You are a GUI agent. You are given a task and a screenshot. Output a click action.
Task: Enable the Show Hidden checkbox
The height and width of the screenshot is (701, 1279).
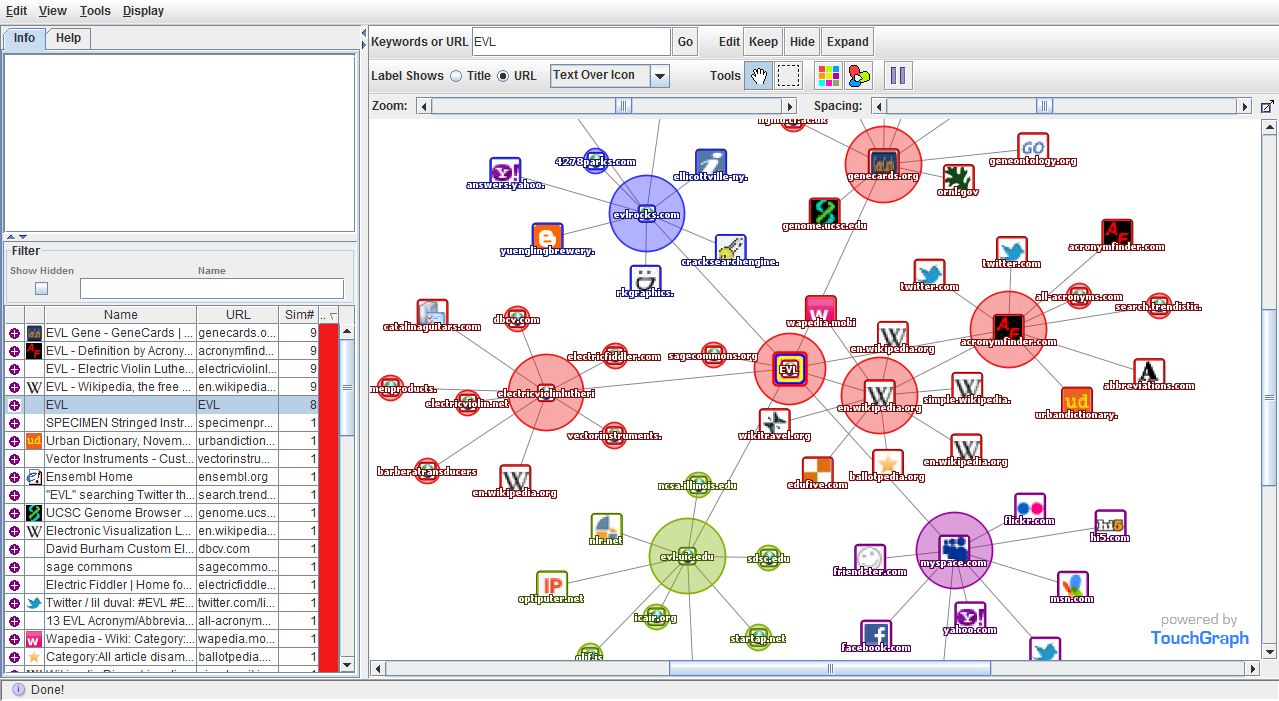tap(42, 288)
